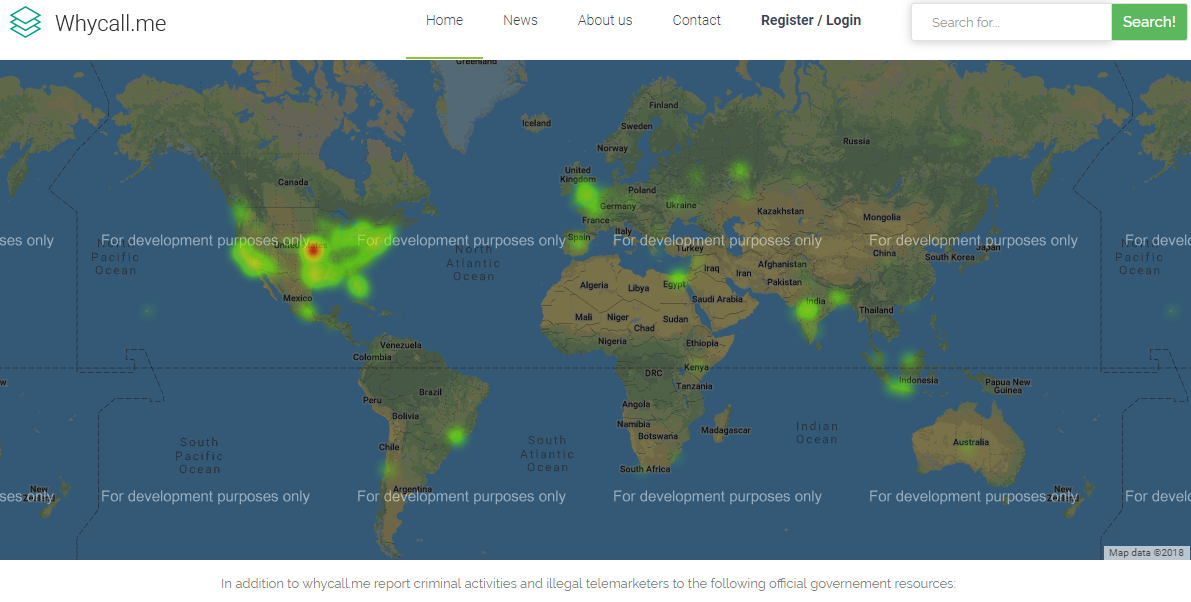Click the Norway label
The width and height of the screenshot is (1191, 602).
click(612, 149)
